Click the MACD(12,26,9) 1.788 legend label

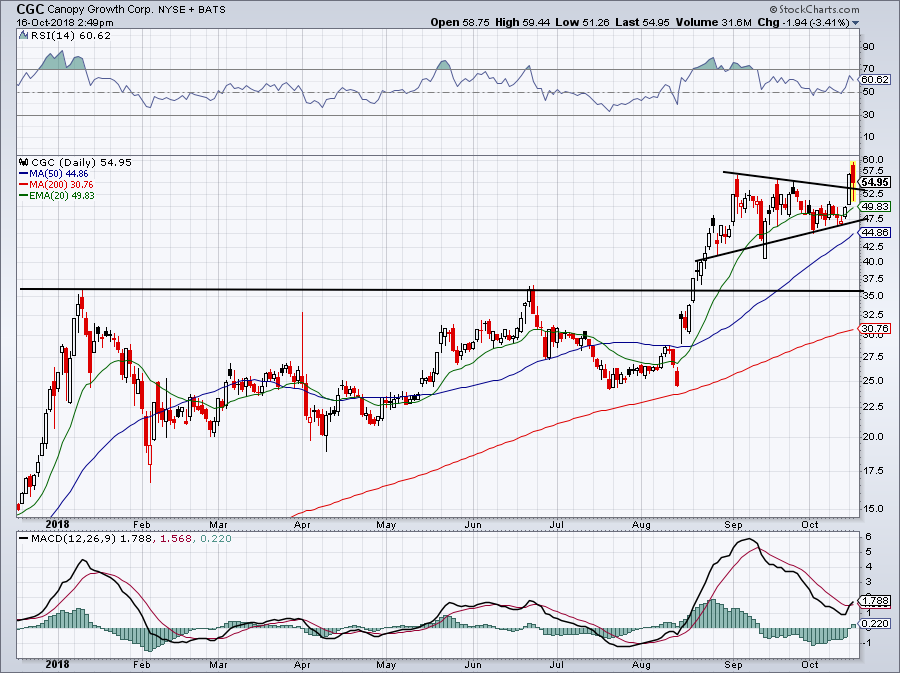click(x=91, y=539)
